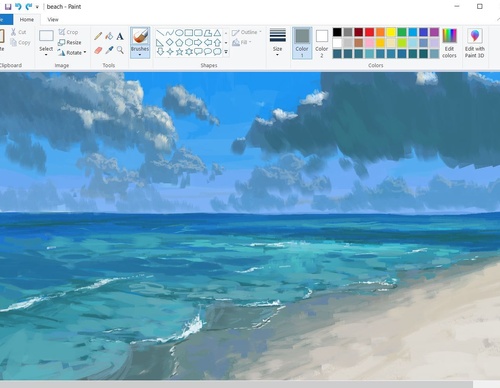Choose the Right arrow shape
Image resolution: width=500 pixels, height=388 pixels.
coord(198,42)
